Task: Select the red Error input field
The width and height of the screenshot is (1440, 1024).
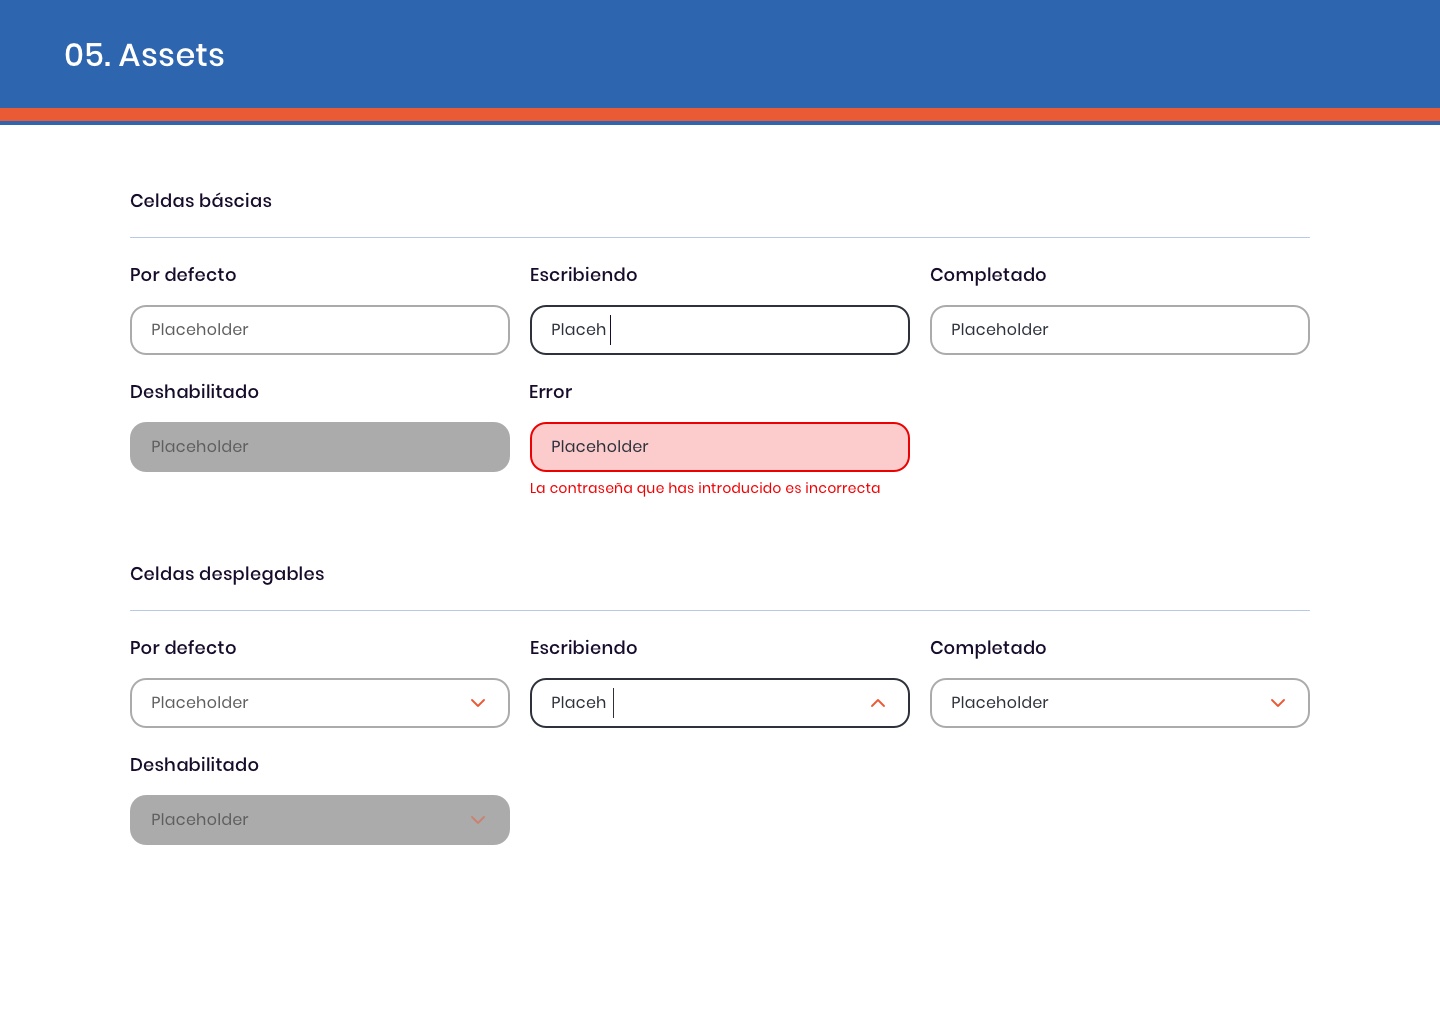Action: coord(720,447)
